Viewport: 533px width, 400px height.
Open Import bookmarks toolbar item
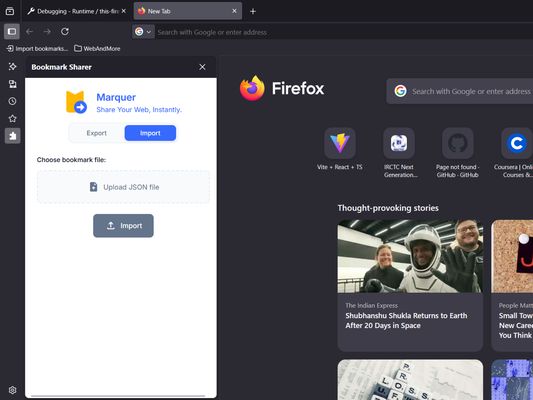point(37,49)
